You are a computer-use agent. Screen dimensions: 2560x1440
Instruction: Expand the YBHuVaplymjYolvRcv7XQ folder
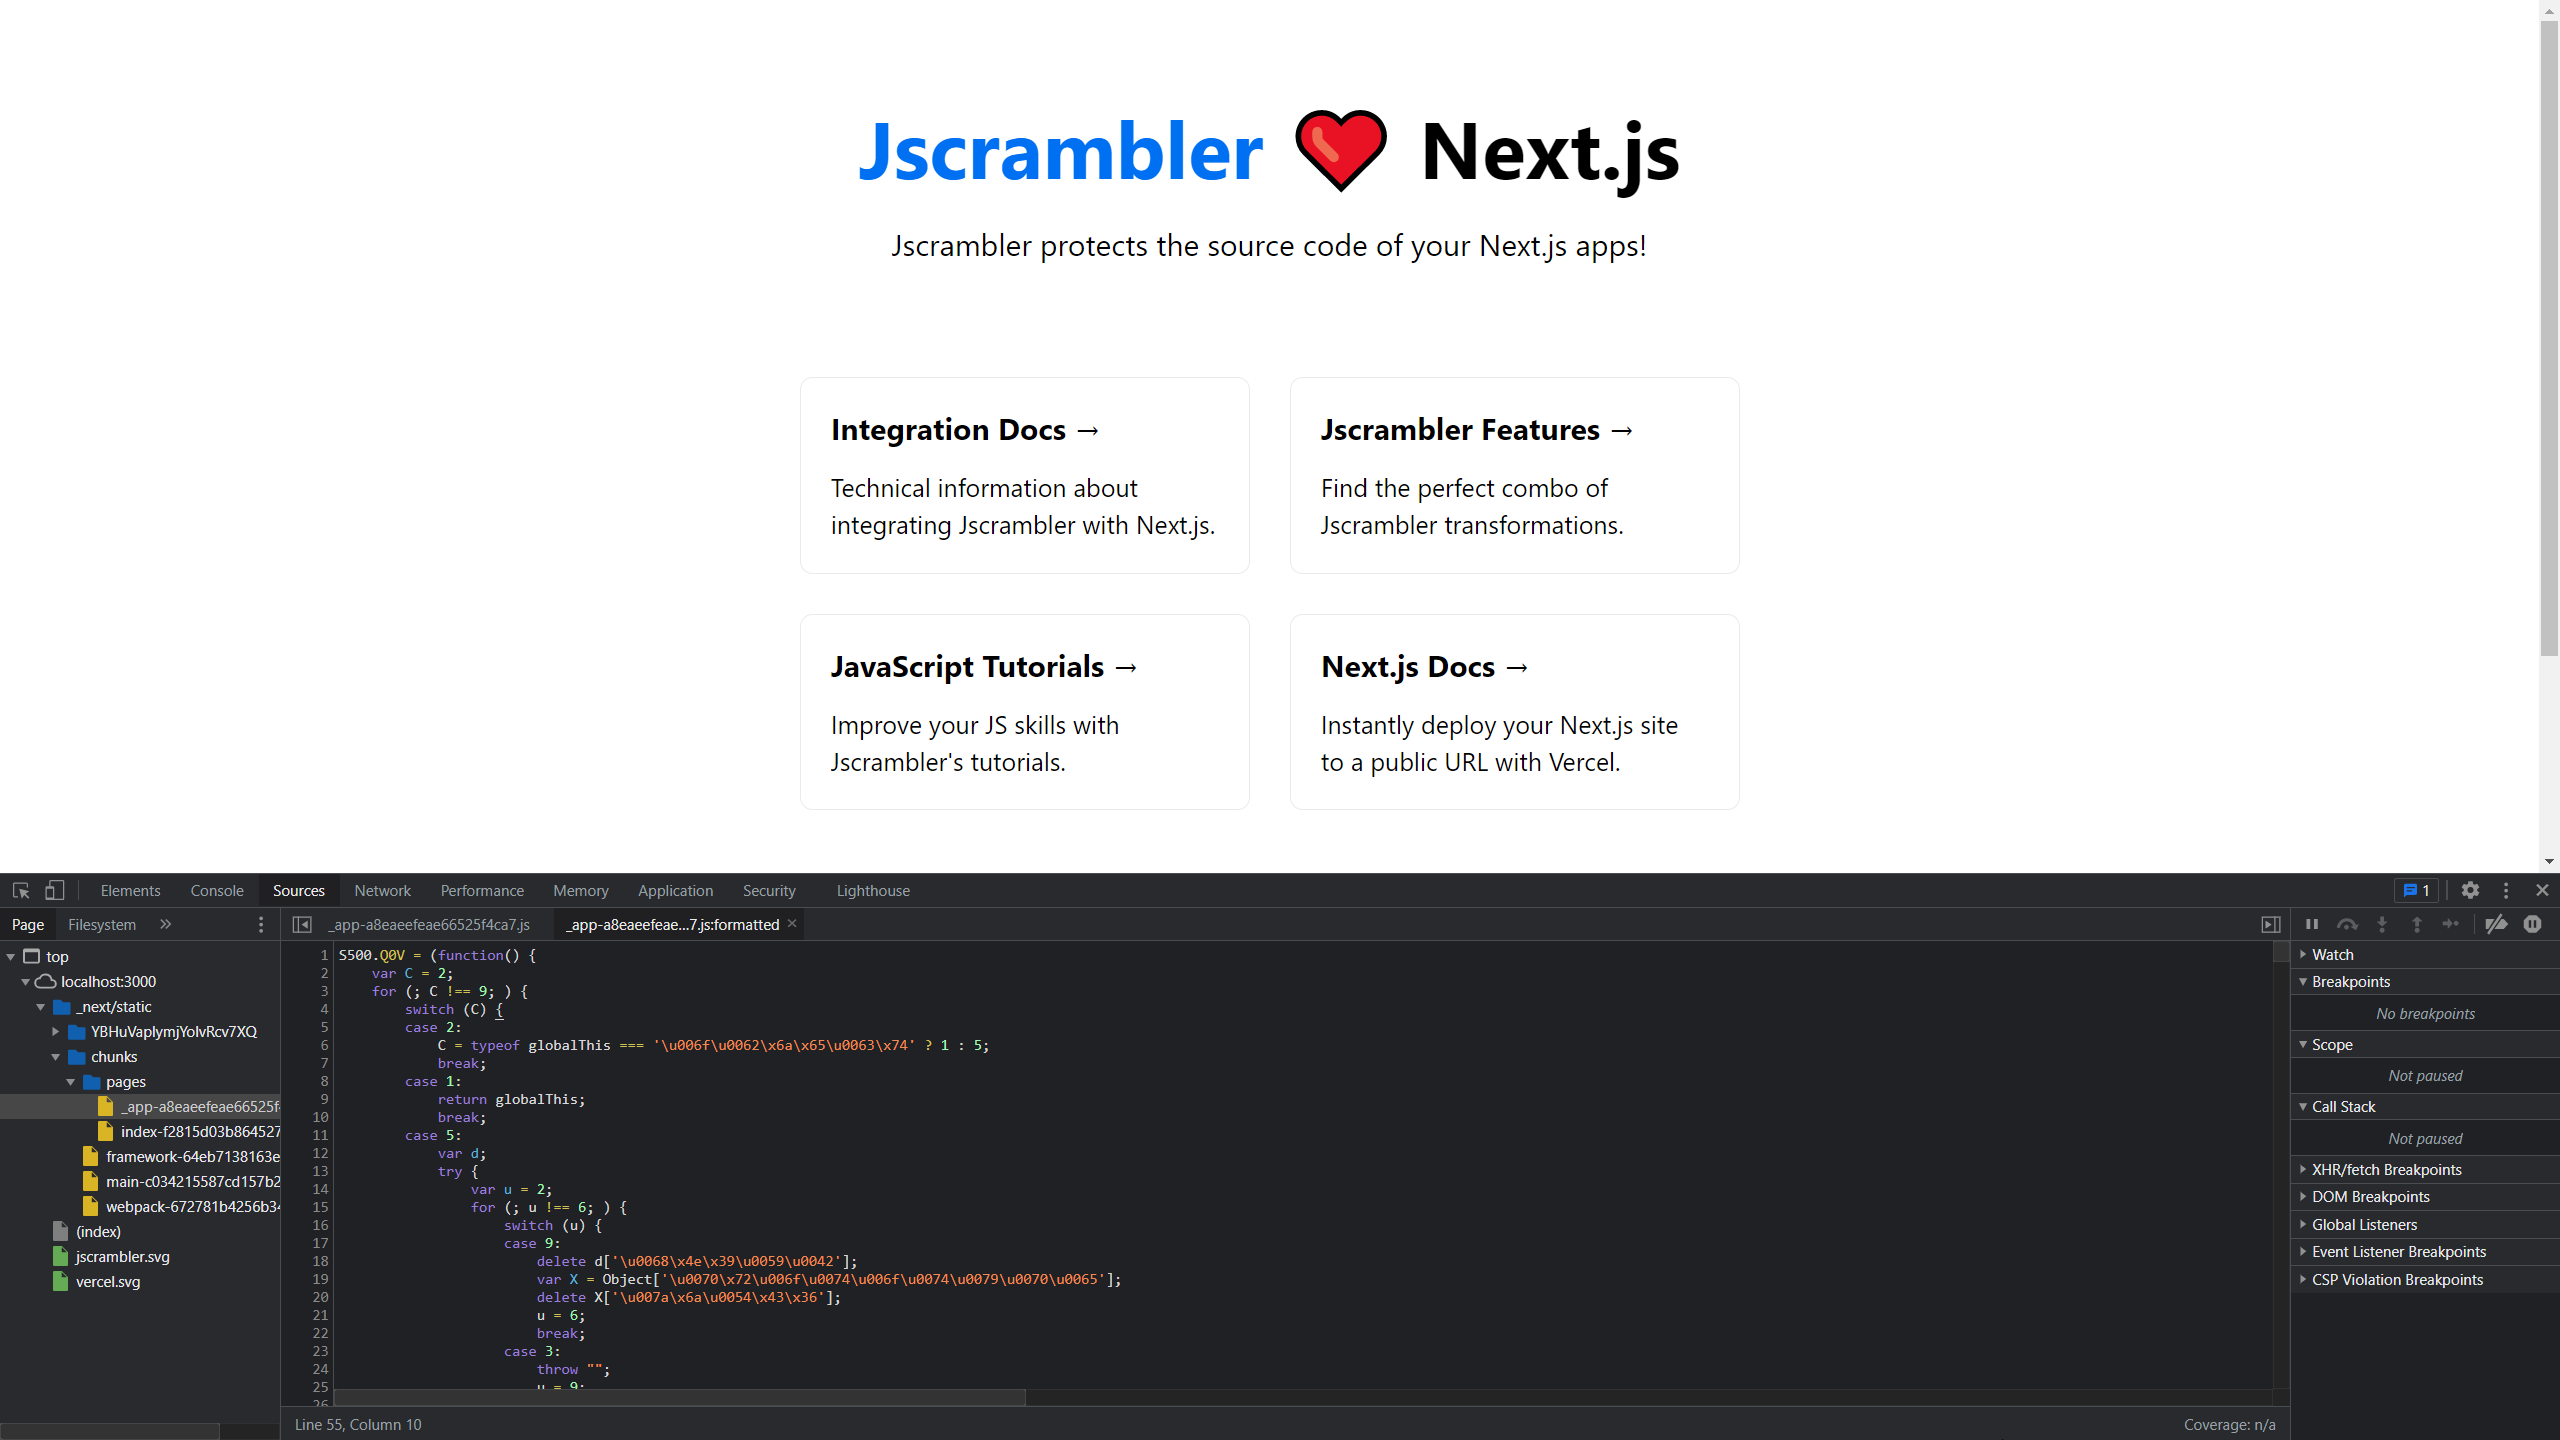pyautogui.click(x=56, y=1031)
